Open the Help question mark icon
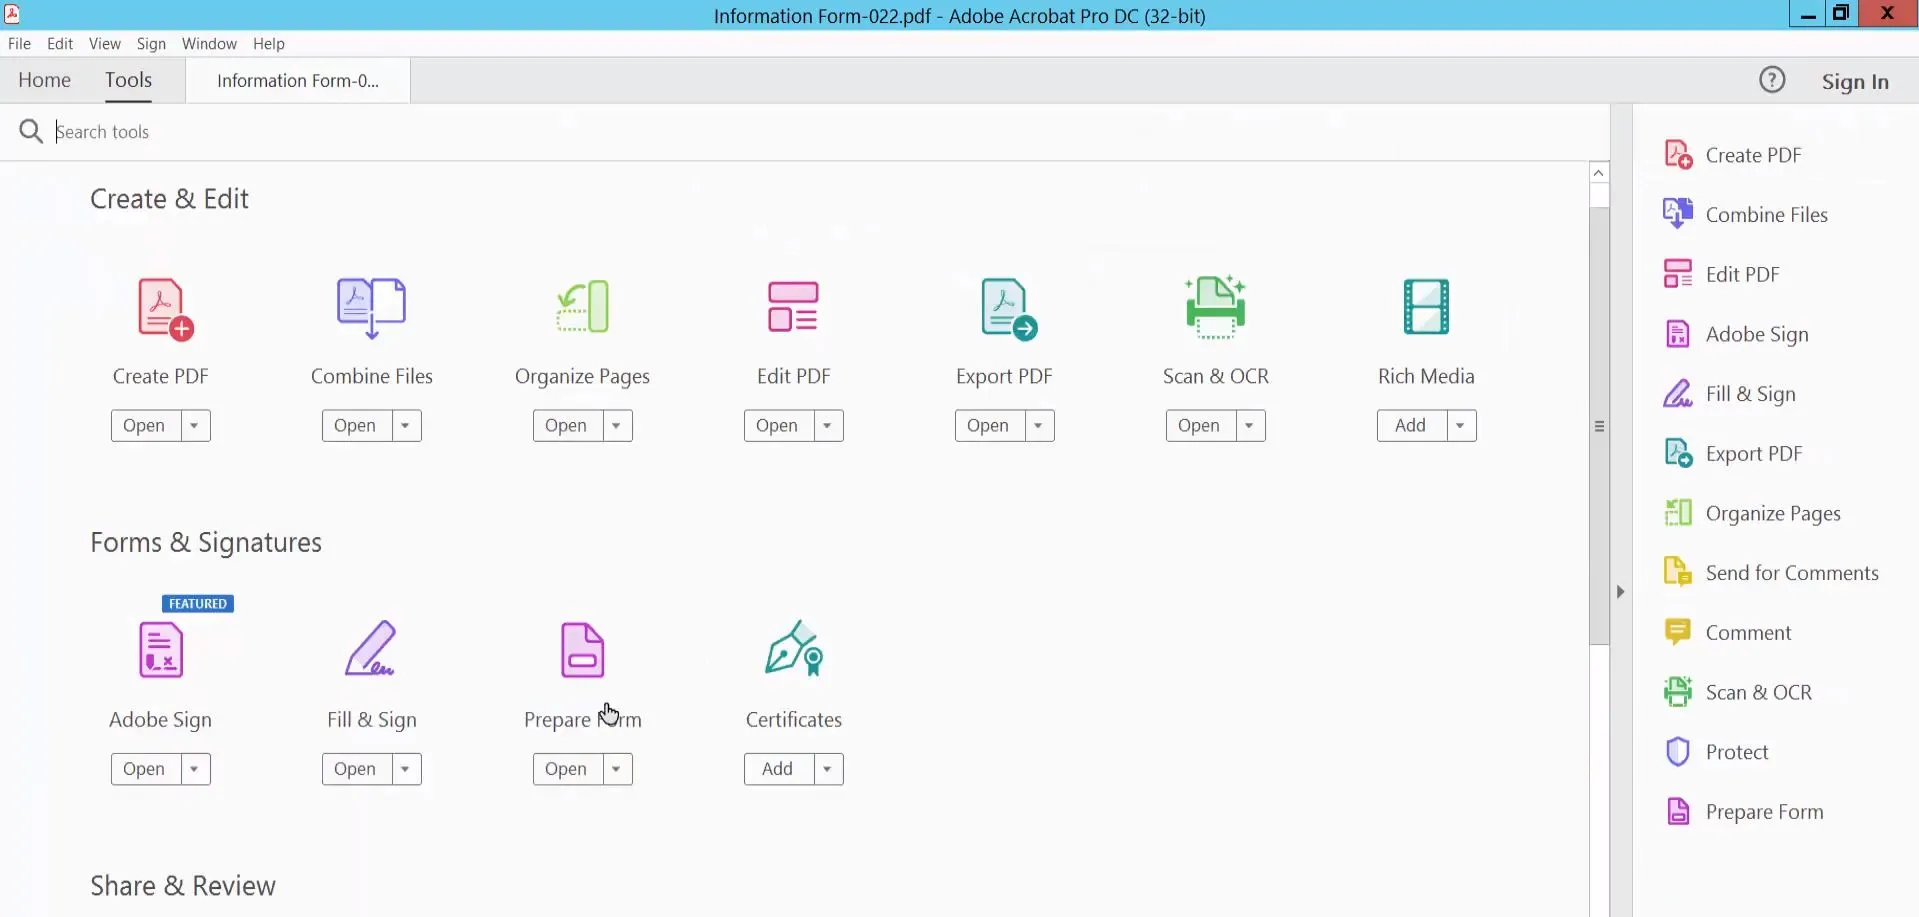This screenshot has width=1919, height=917. [x=1772, y=80]
